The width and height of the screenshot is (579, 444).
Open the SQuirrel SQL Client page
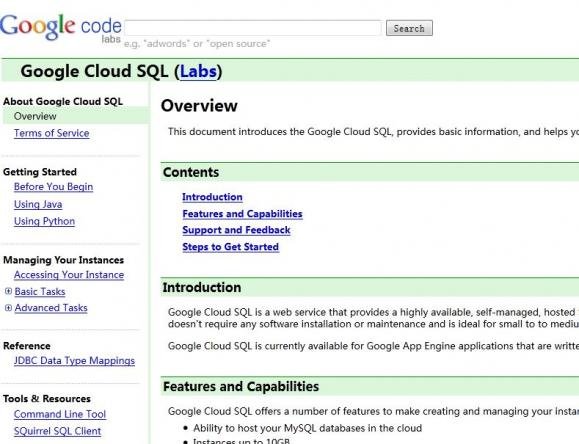click(x=57, y=431)
